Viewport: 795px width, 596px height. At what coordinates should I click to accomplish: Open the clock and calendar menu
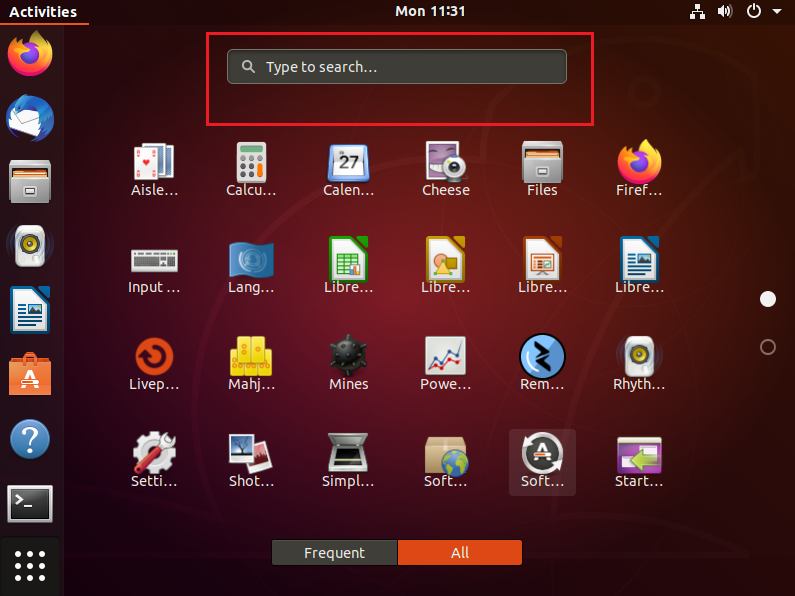coord(430,12)
